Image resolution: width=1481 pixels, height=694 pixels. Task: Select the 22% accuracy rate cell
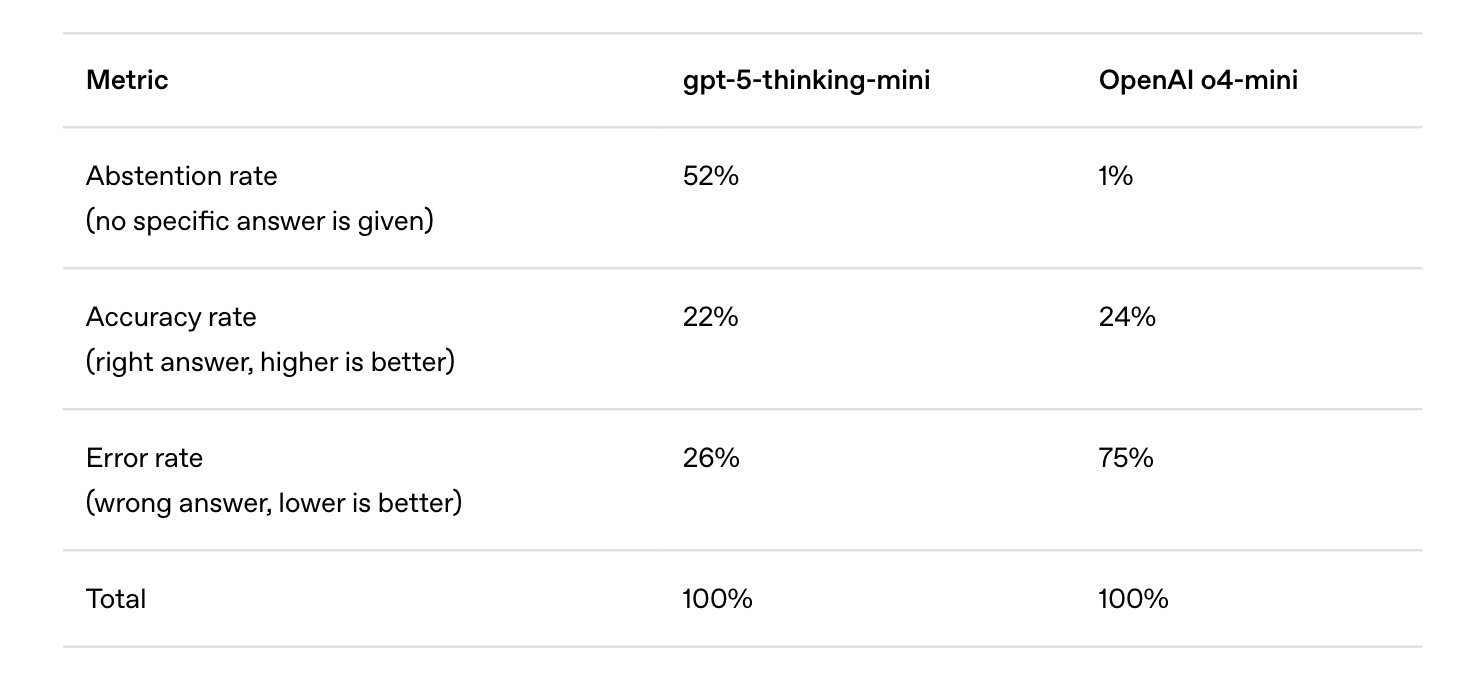tap(710, 317)
